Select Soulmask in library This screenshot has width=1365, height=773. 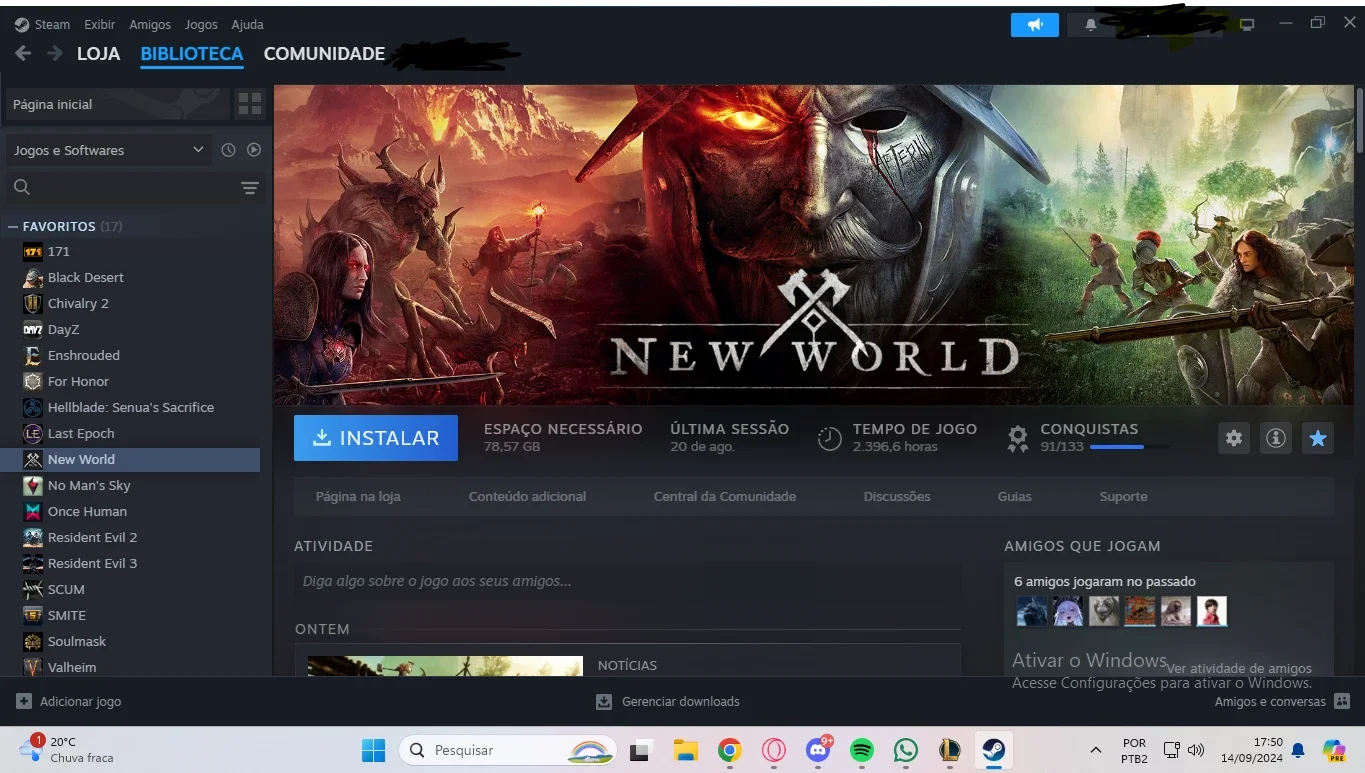[x=77, y=642]
